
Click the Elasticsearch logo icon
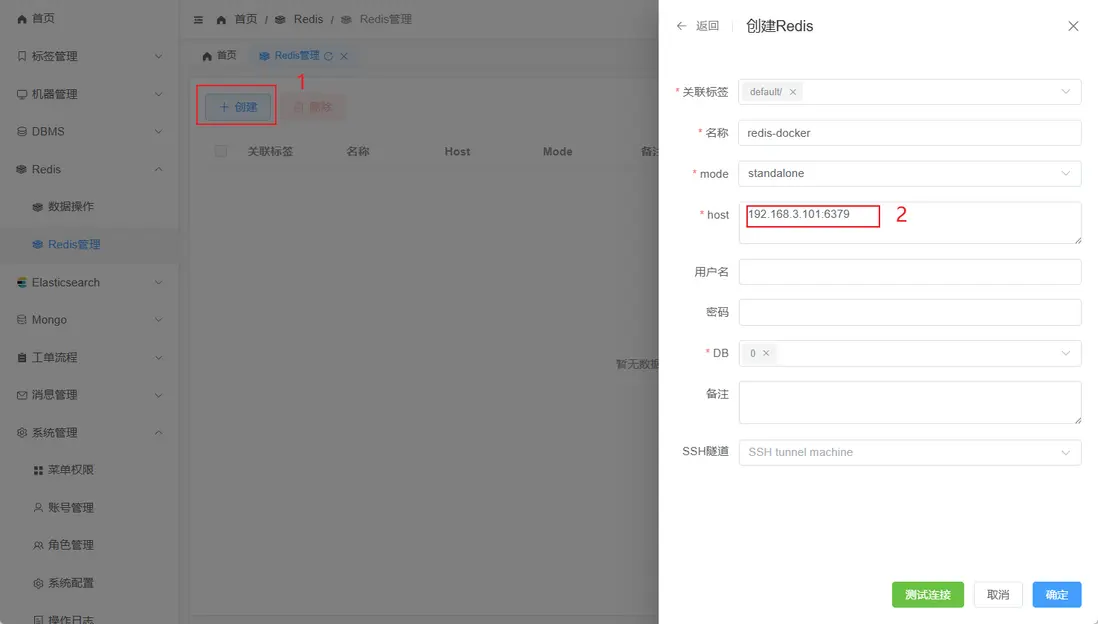22,282
